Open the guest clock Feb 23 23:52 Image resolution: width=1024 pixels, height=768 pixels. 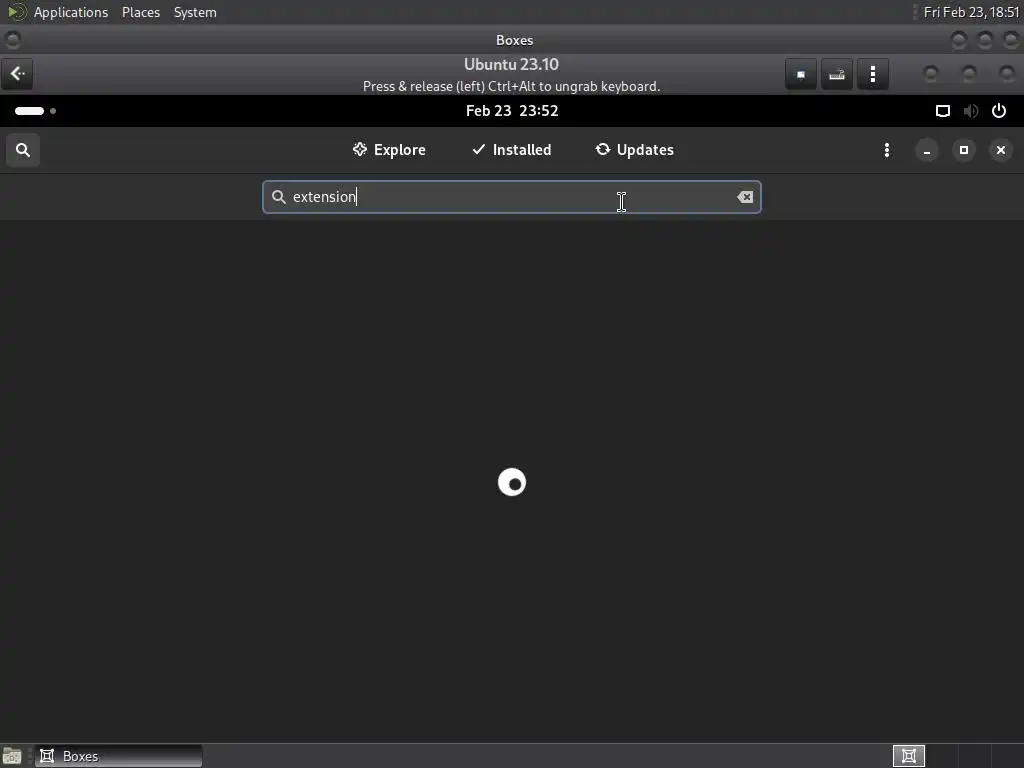[512, 111]
